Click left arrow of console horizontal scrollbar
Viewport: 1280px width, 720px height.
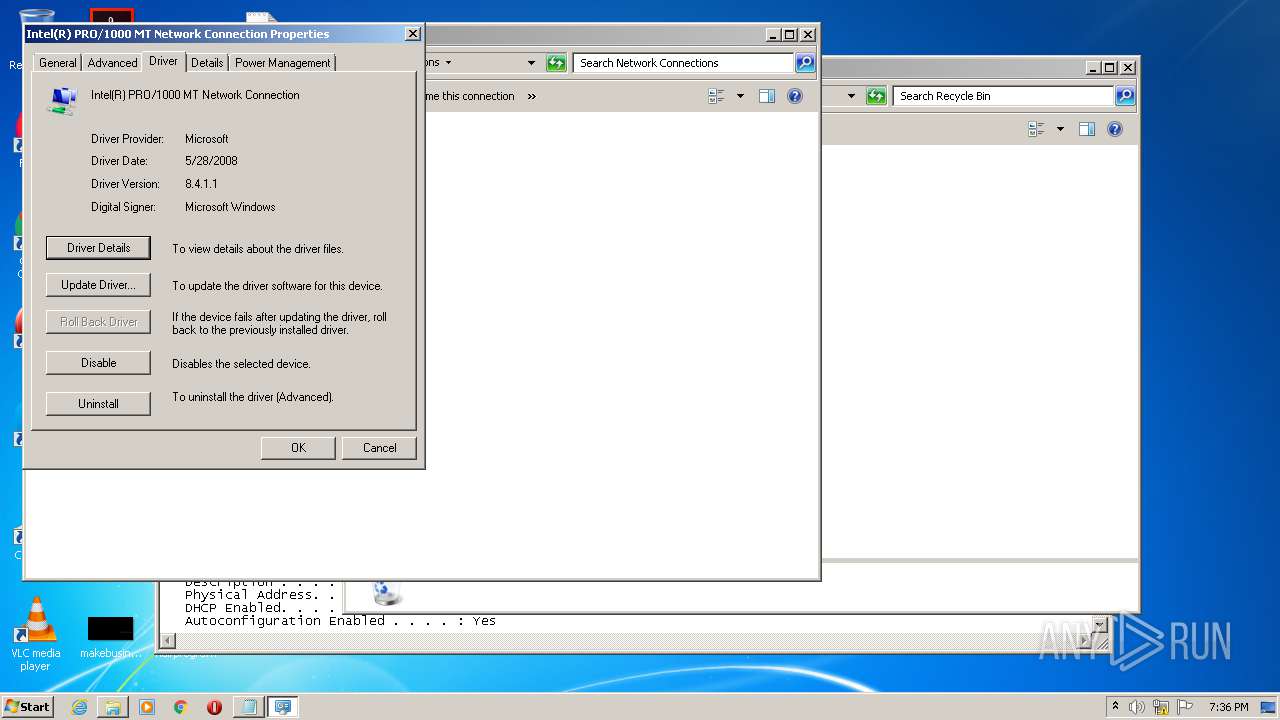pyautogui.click(x=167, y=640)
